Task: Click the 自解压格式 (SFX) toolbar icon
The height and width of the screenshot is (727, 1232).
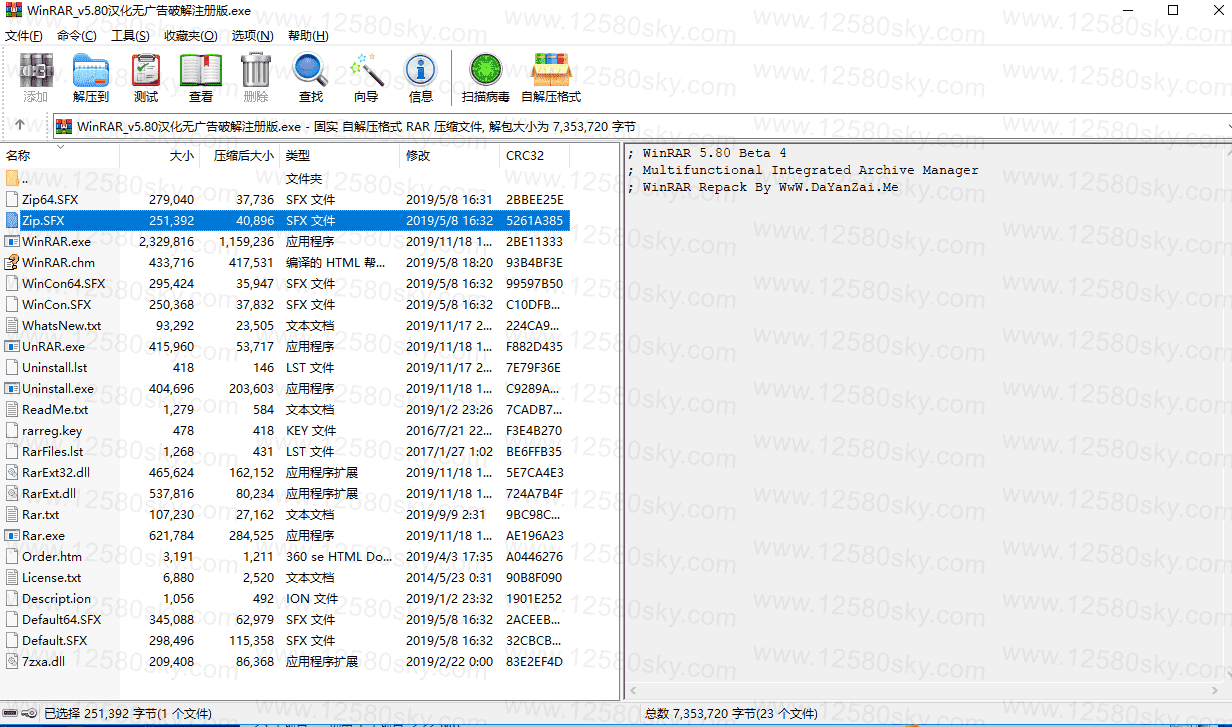Action: (x=551, y=70)
